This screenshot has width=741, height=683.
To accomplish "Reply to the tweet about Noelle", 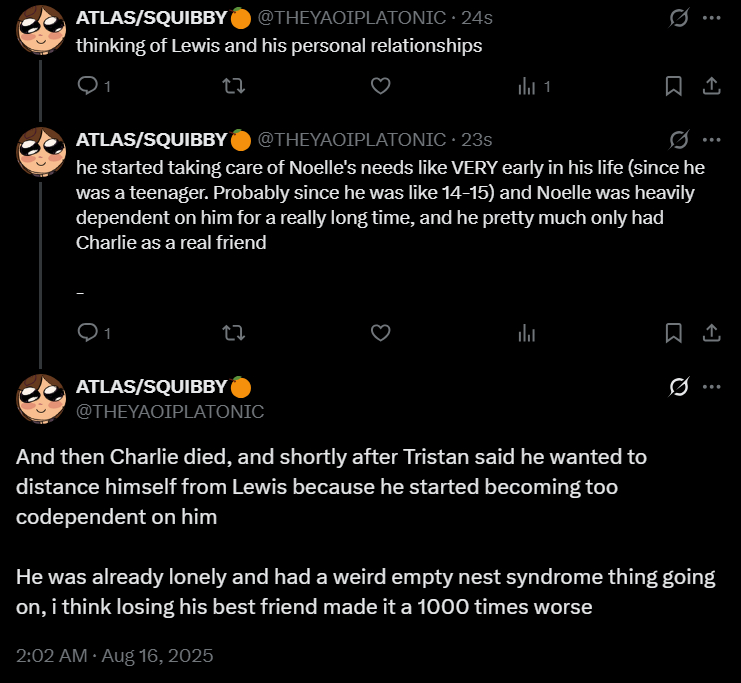I will pos(87,333).
